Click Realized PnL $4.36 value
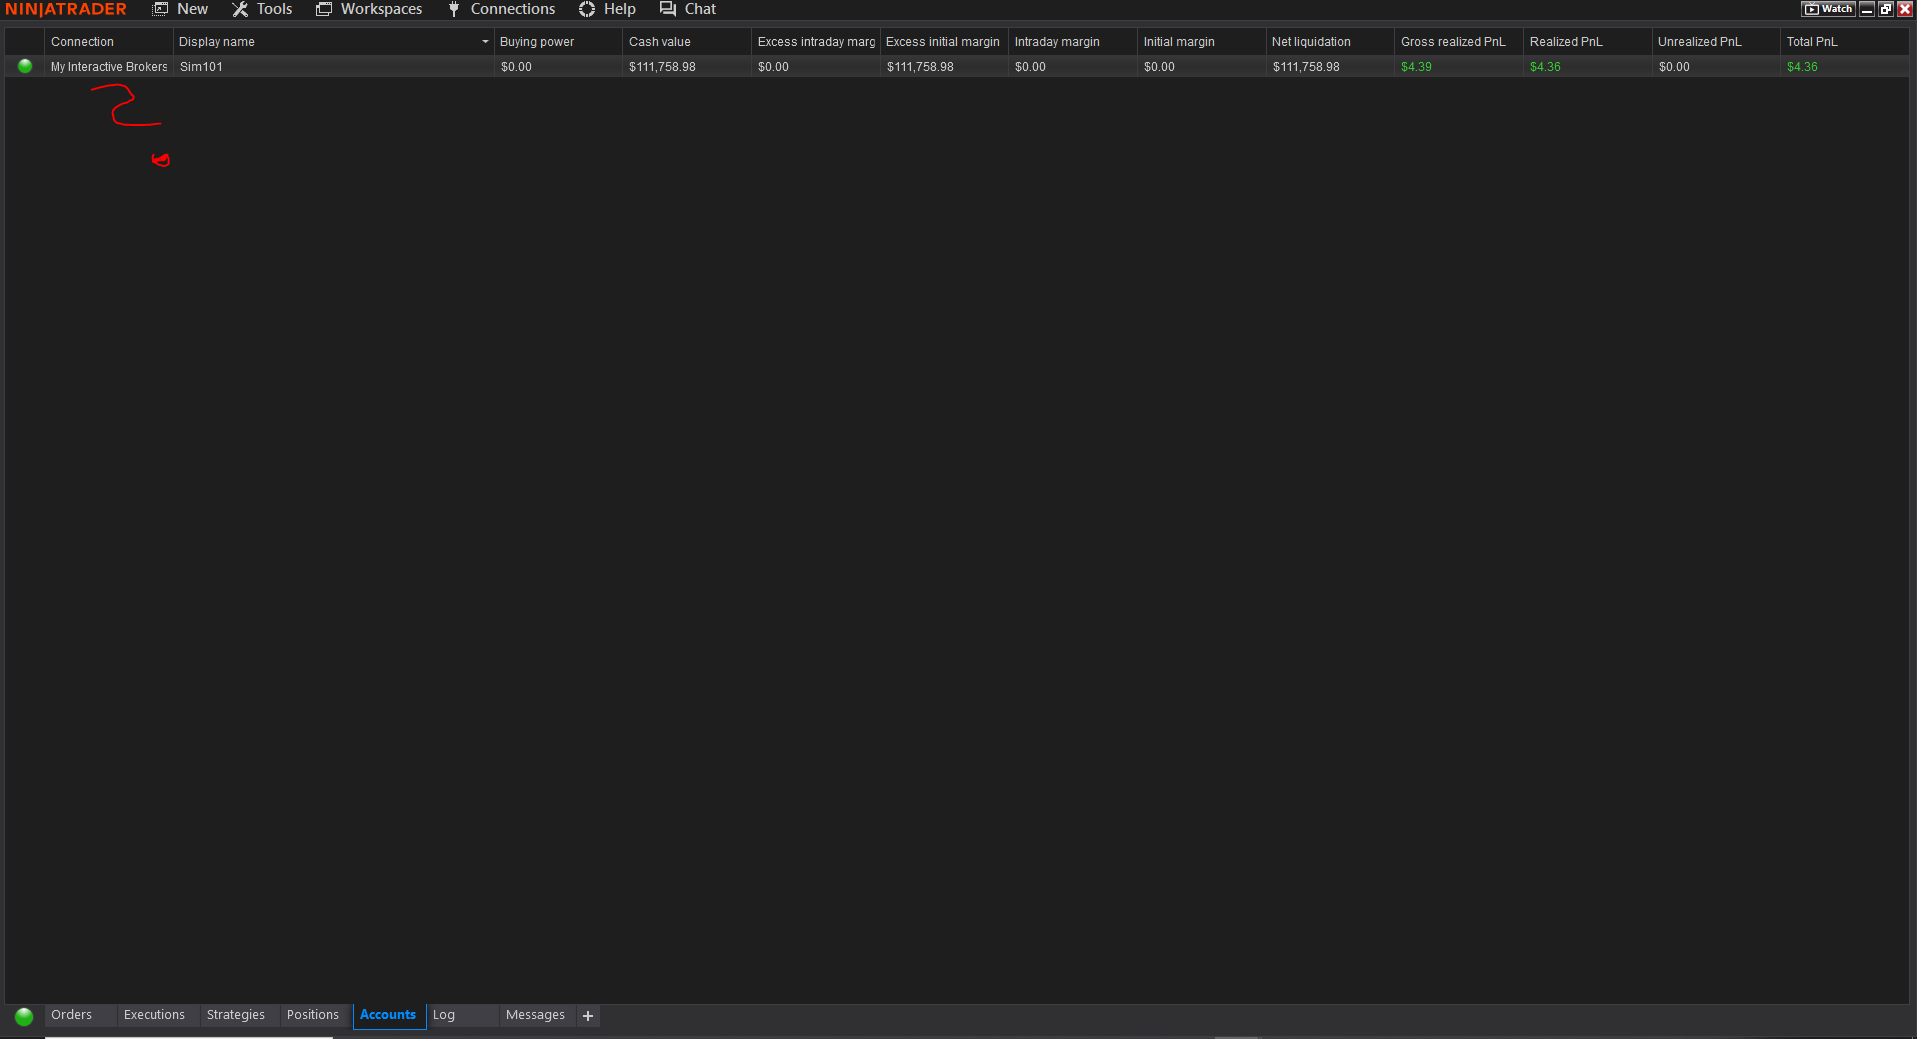This screenshot has width=1917, height=1039. point(1545,67)
